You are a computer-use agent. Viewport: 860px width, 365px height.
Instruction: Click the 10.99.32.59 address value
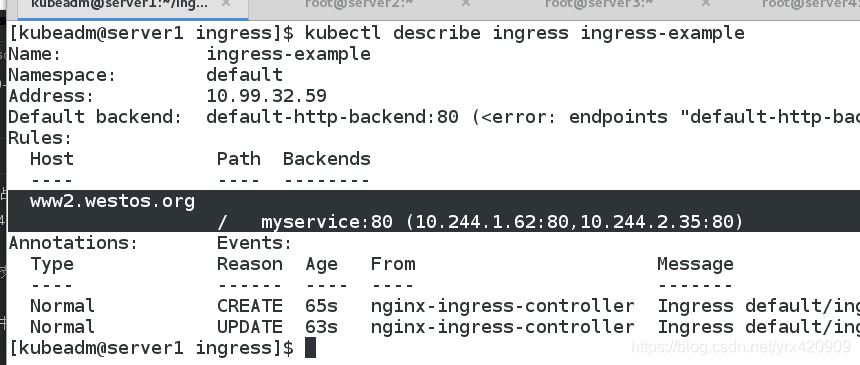click(x=266, y=96)
